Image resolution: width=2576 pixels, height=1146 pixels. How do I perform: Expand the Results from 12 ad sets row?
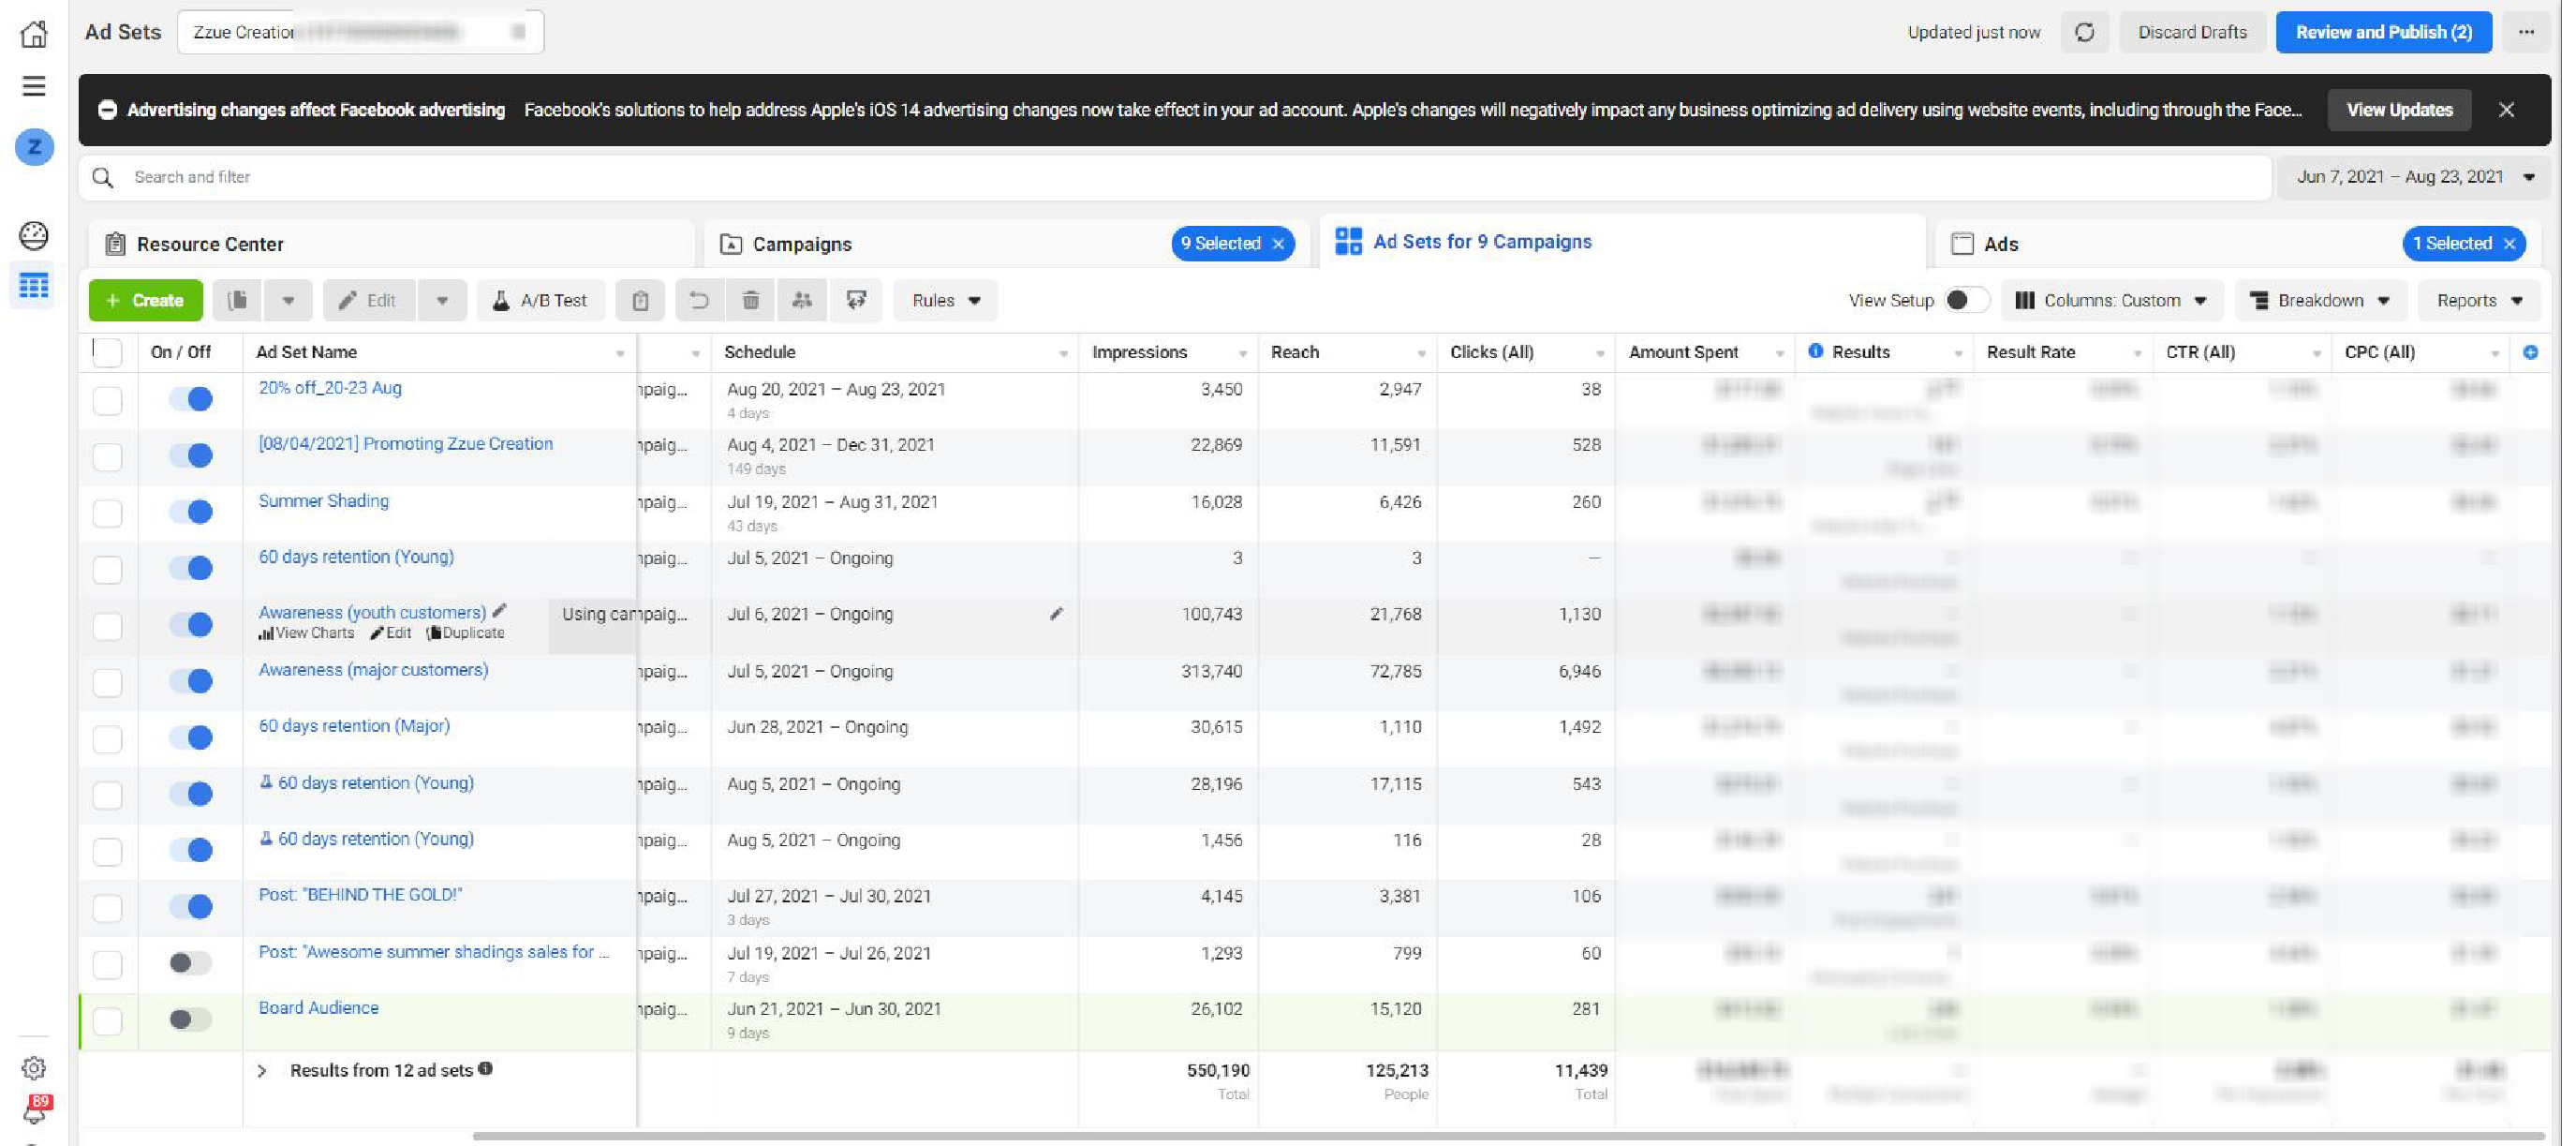coord(262,1071)
